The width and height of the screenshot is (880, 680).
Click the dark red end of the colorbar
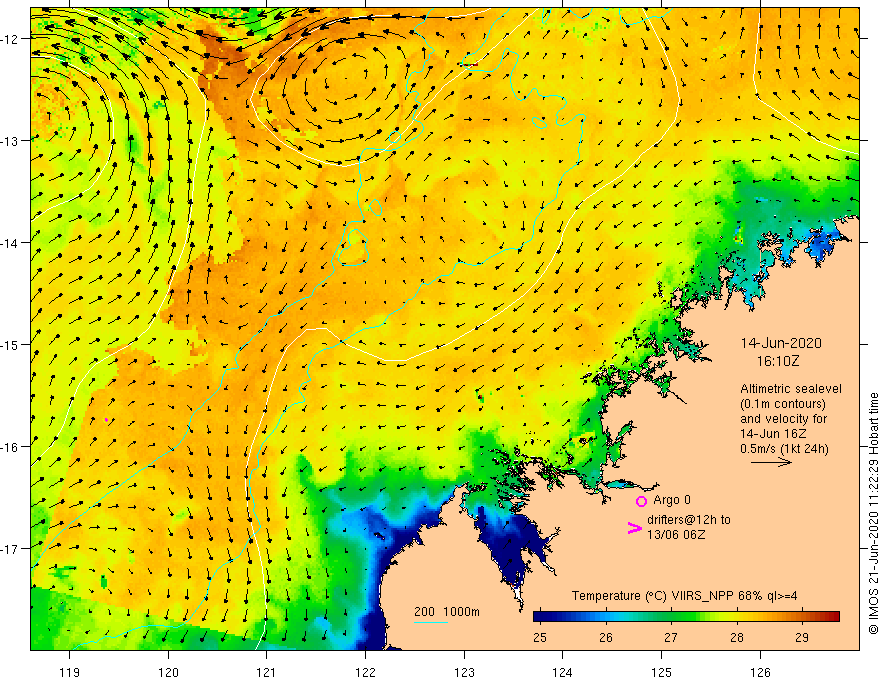832,617
